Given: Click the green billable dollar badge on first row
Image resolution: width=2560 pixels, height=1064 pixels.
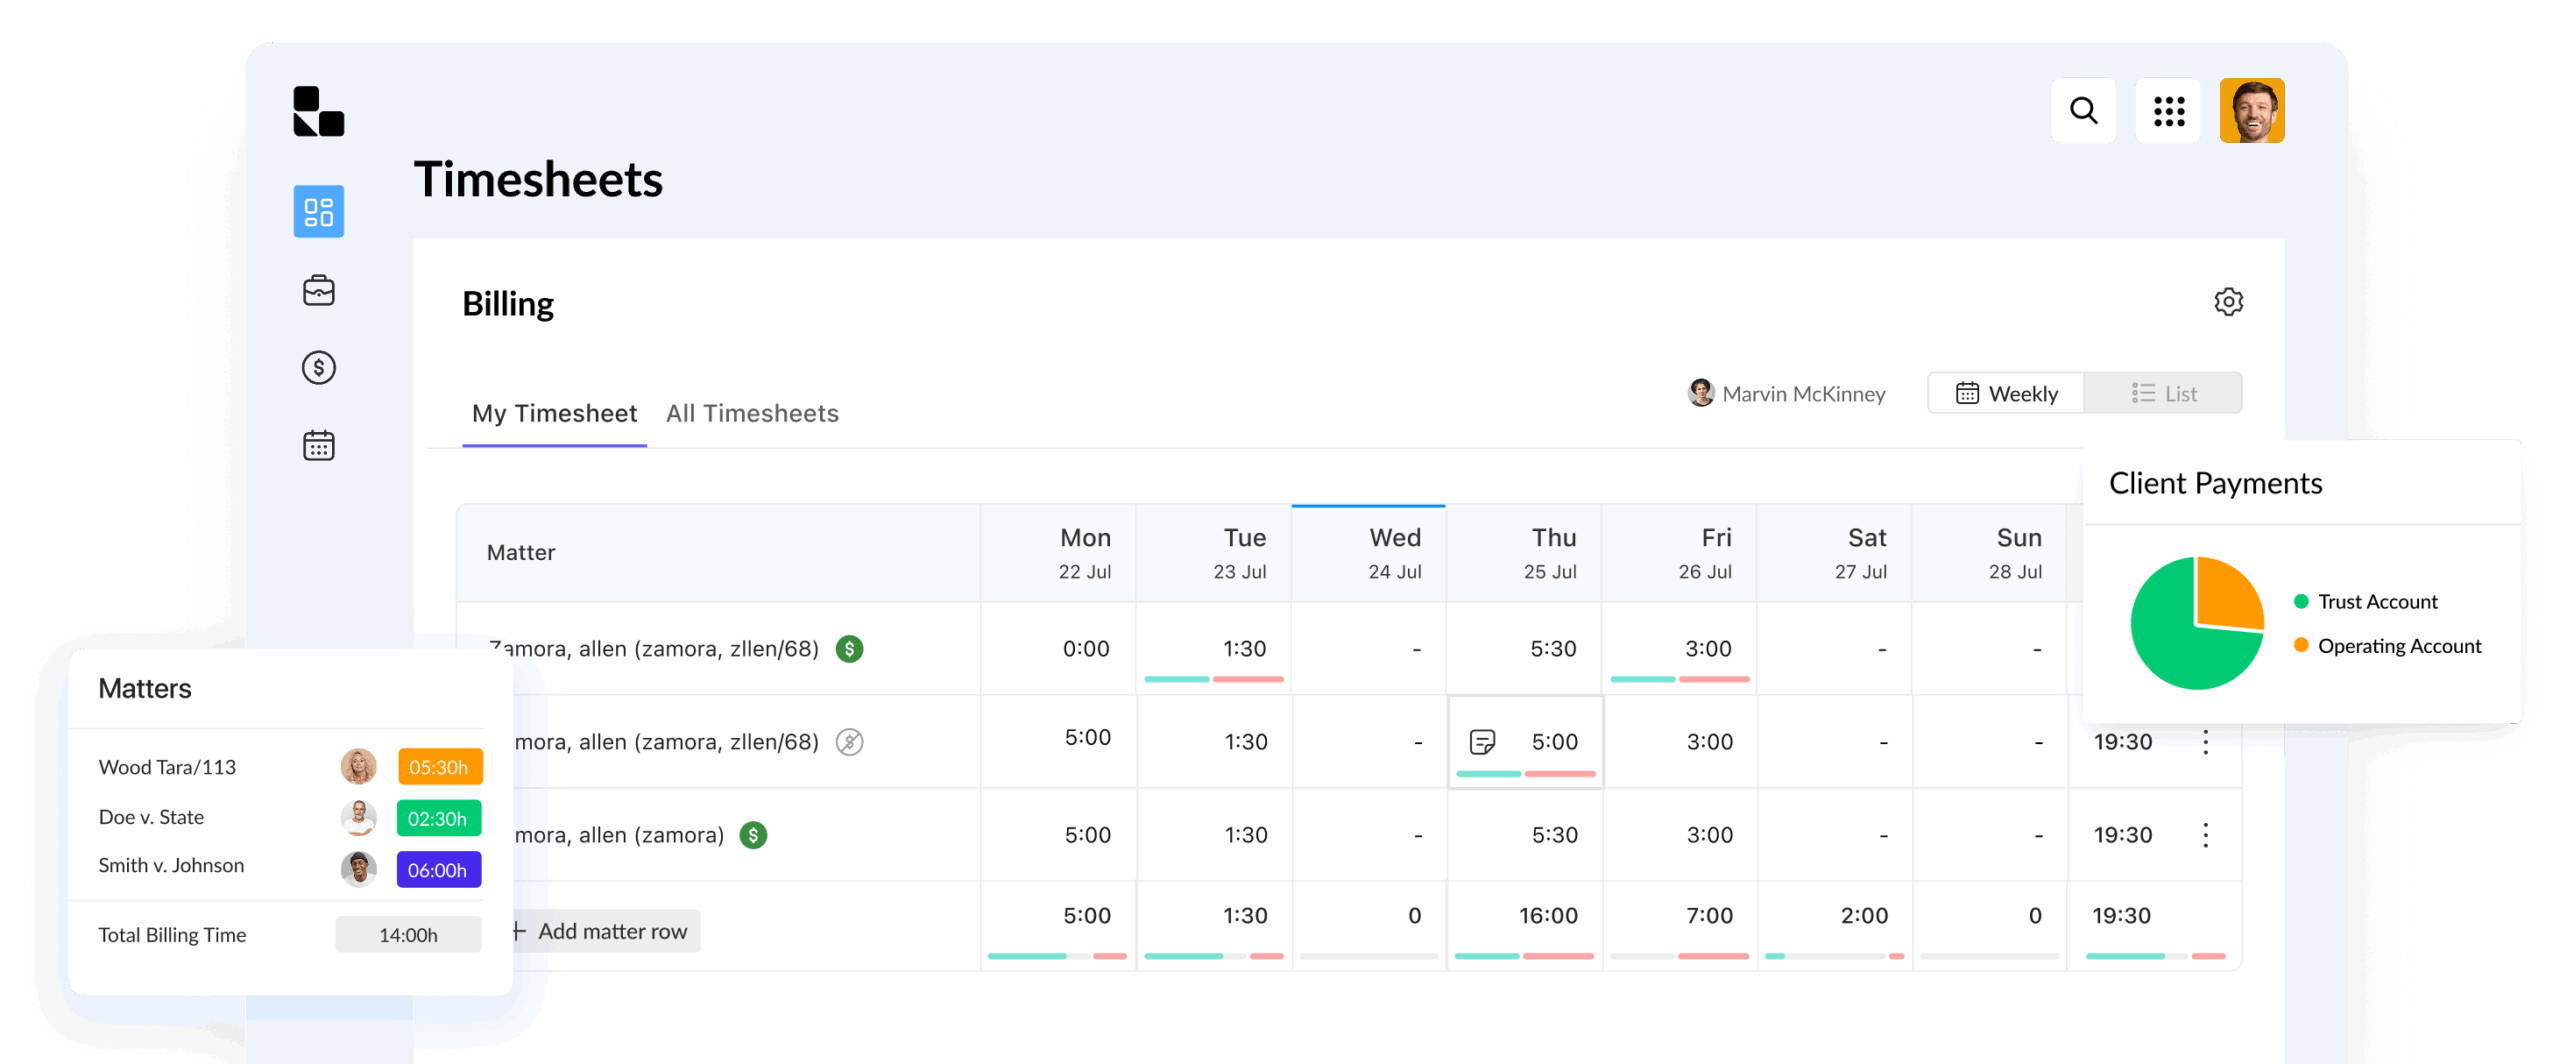Looking at the screenshot, I should (849, 649).
